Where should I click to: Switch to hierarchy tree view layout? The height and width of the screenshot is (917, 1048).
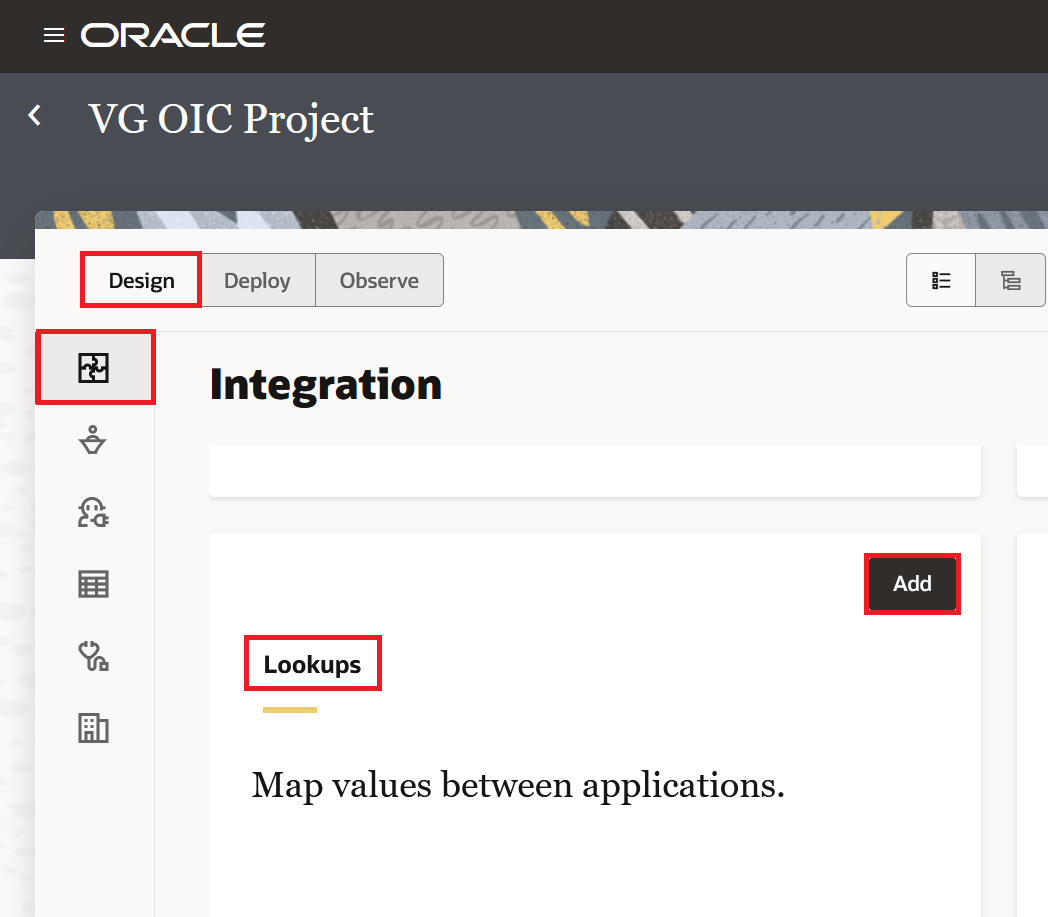[x=1011, y=281]
